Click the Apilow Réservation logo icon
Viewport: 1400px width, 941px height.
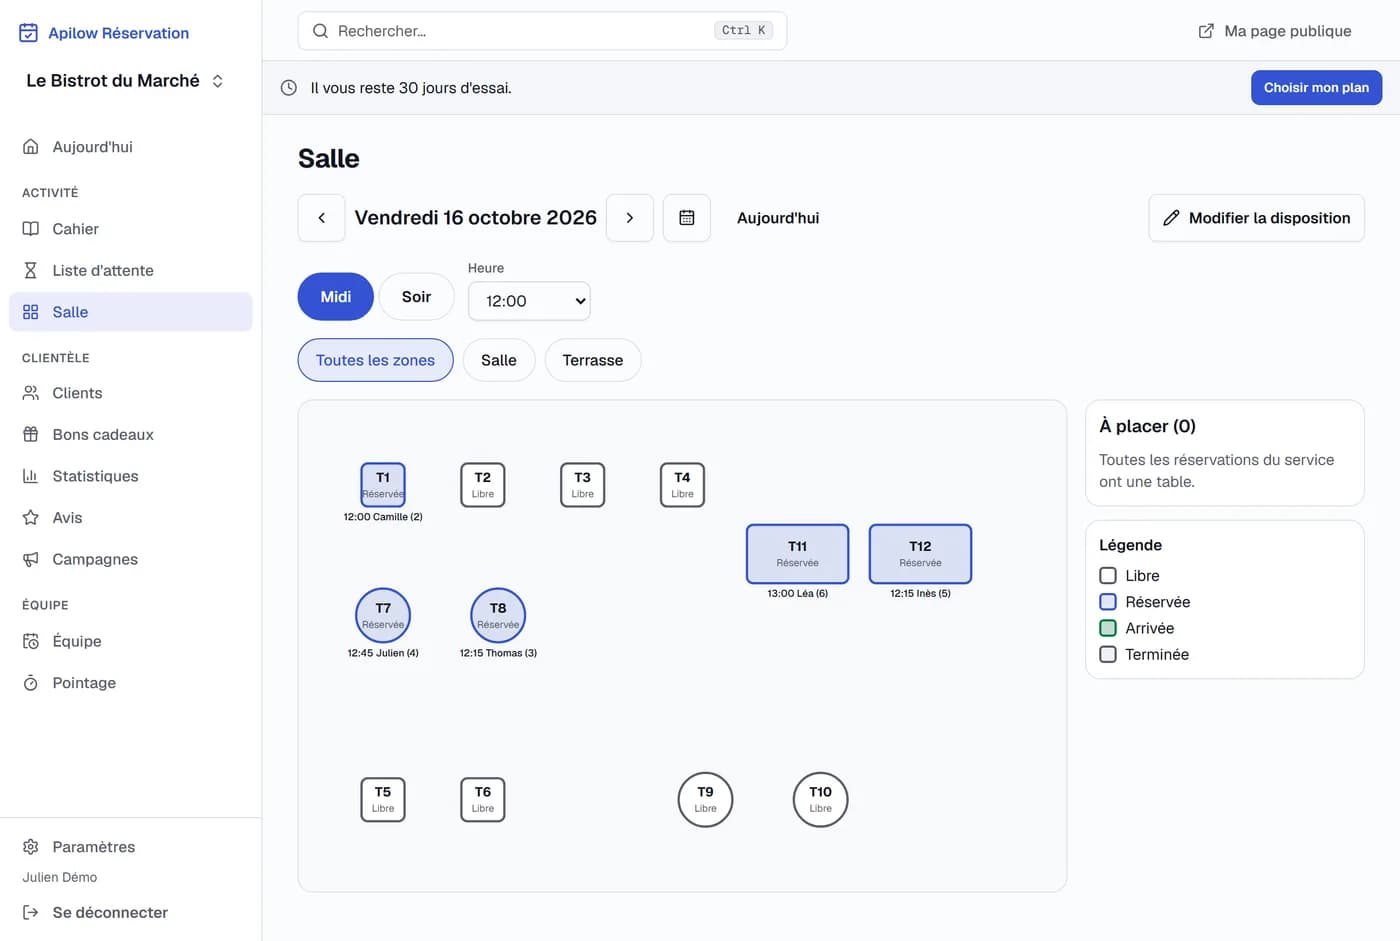[x=29, y=33]
